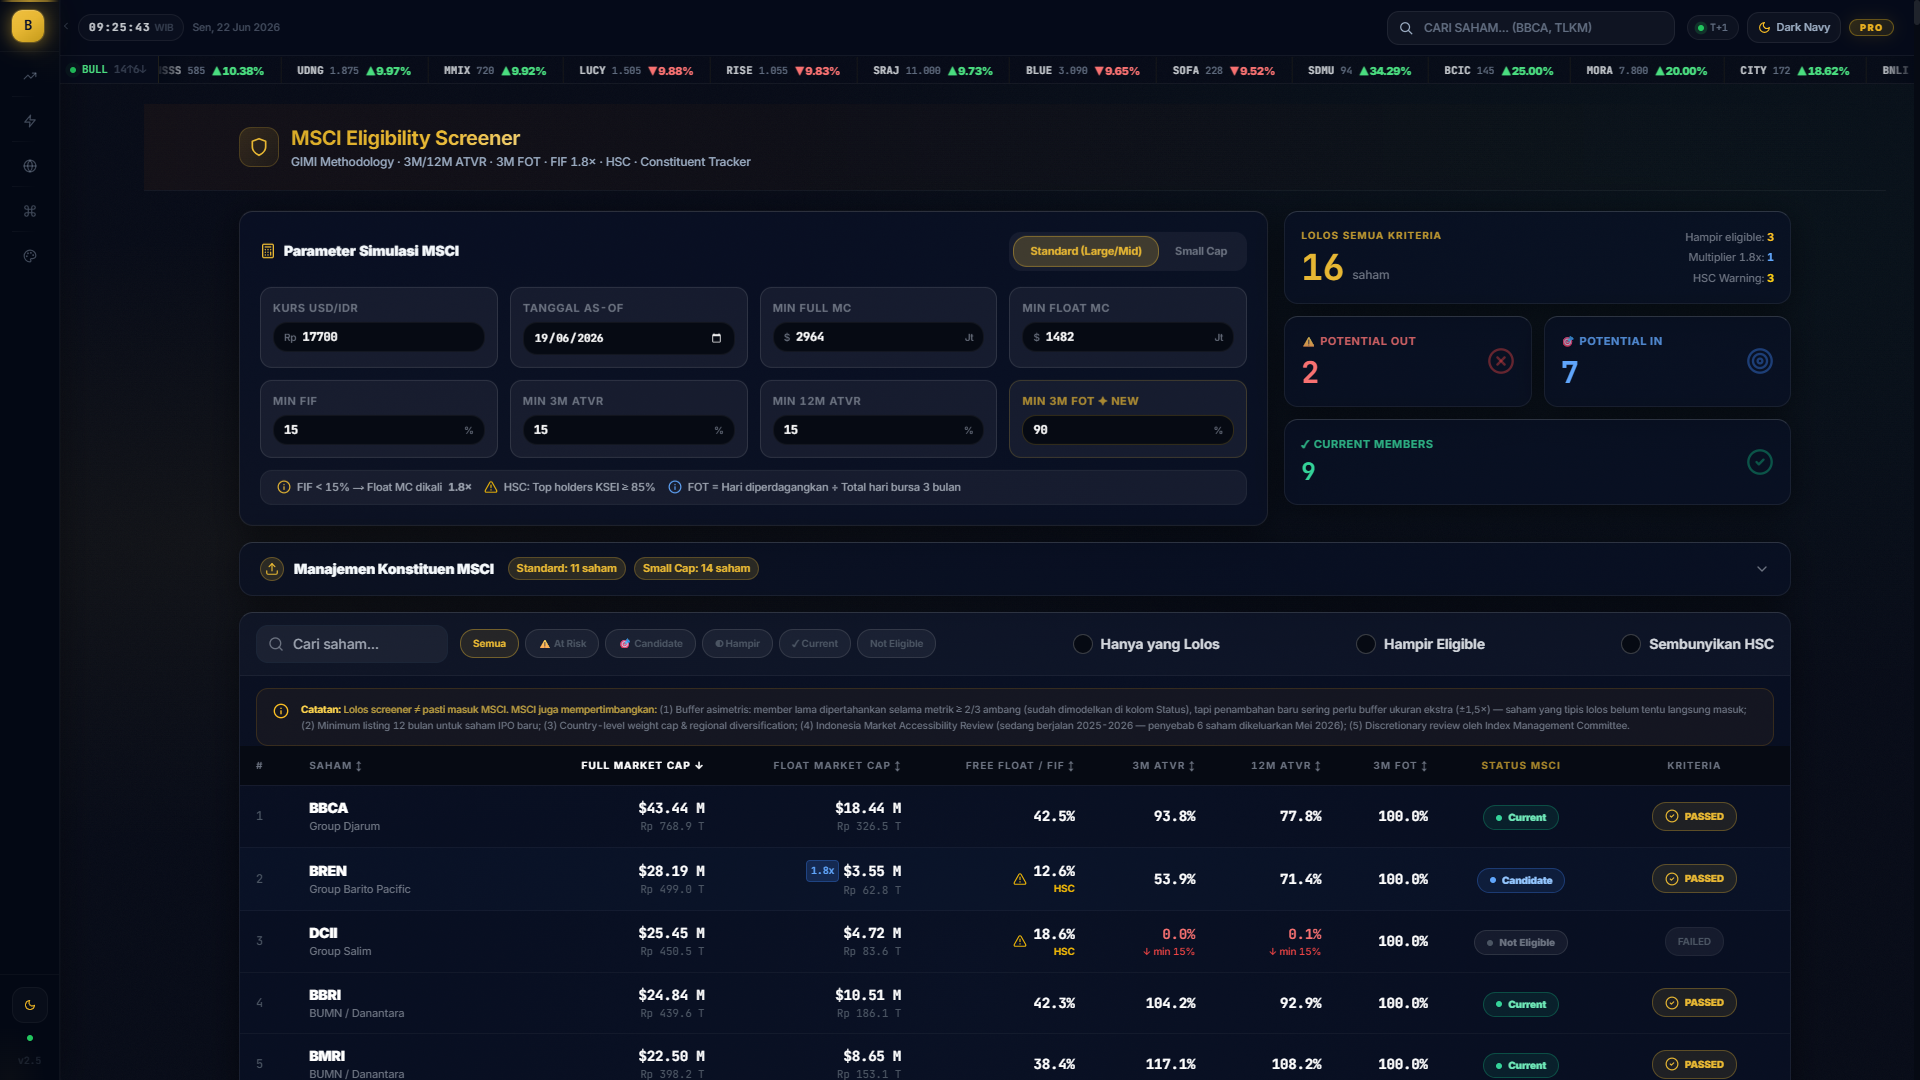Focus the Min Float MC input
1920x1080 pixels.
tap(1128, 338)
